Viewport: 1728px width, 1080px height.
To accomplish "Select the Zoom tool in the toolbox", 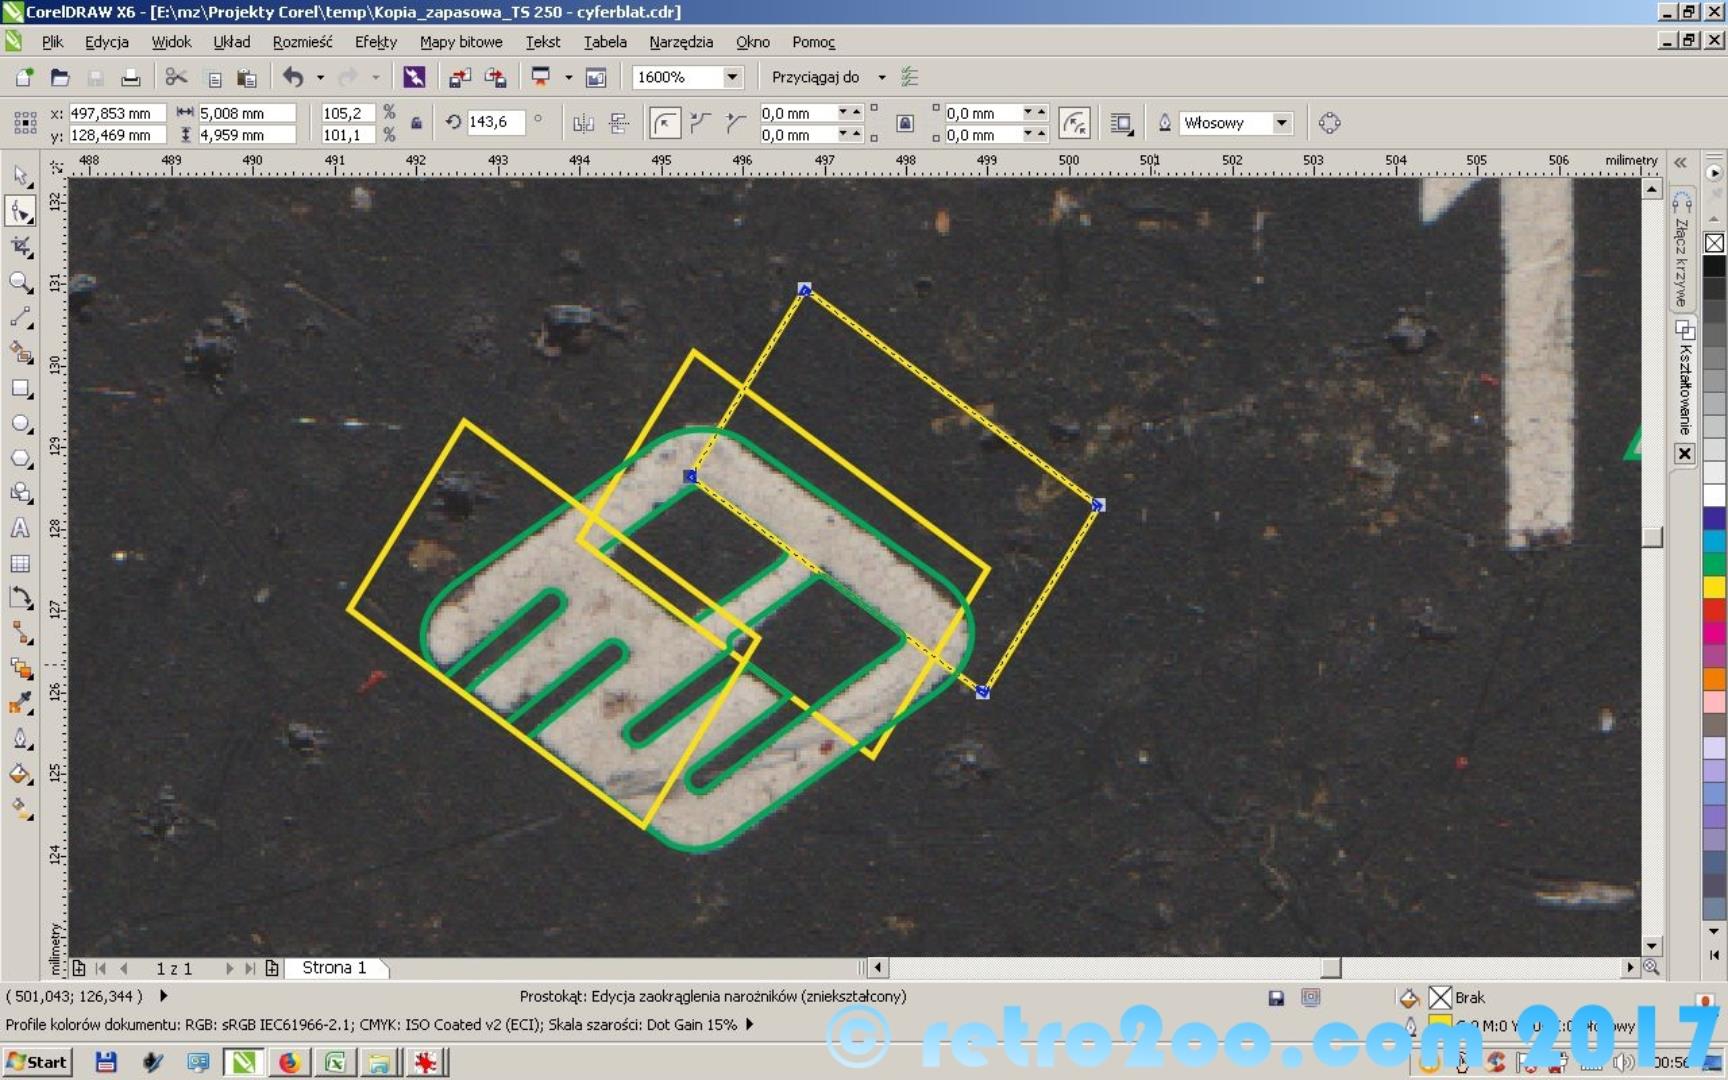I will (x=21, y=282).
